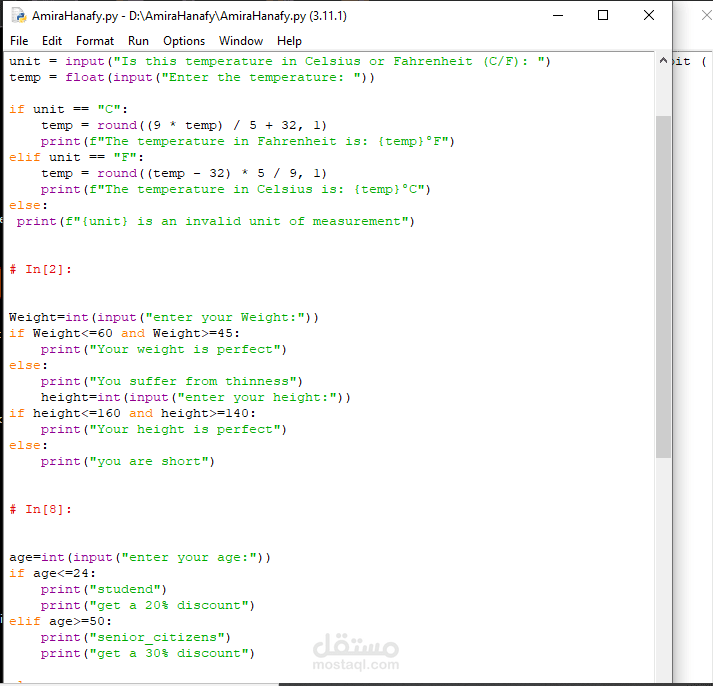Close the background window at right edge
Viewport: 713px width, 686px height.
pyautogui.click(x=706, y=15)
